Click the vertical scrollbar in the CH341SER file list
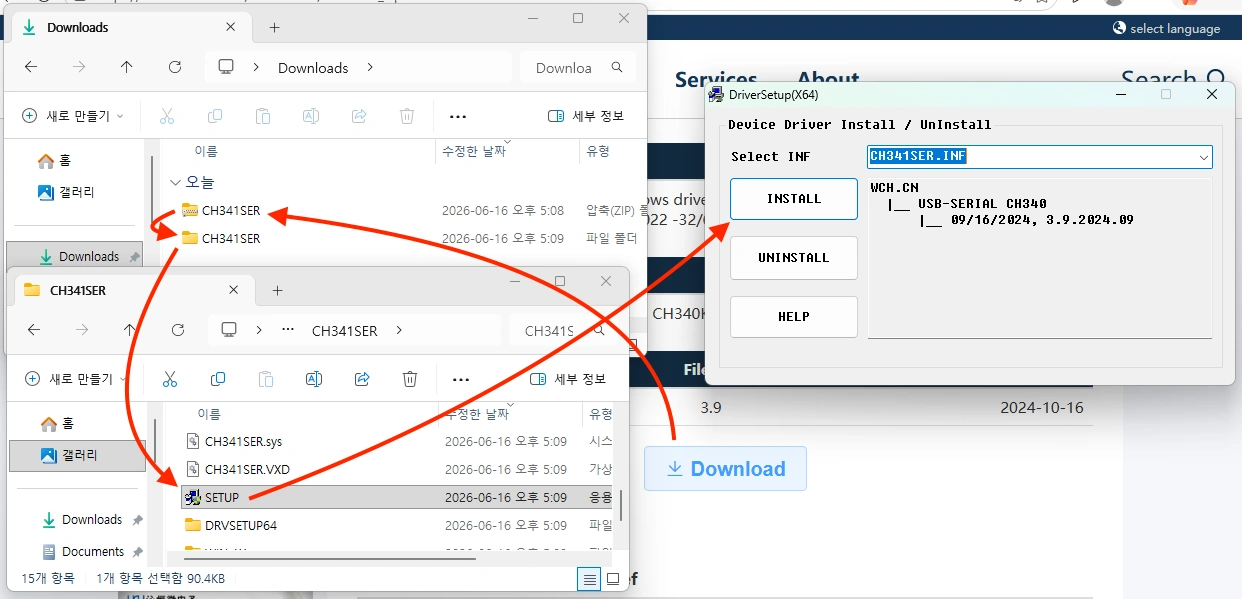 point(621,505)
